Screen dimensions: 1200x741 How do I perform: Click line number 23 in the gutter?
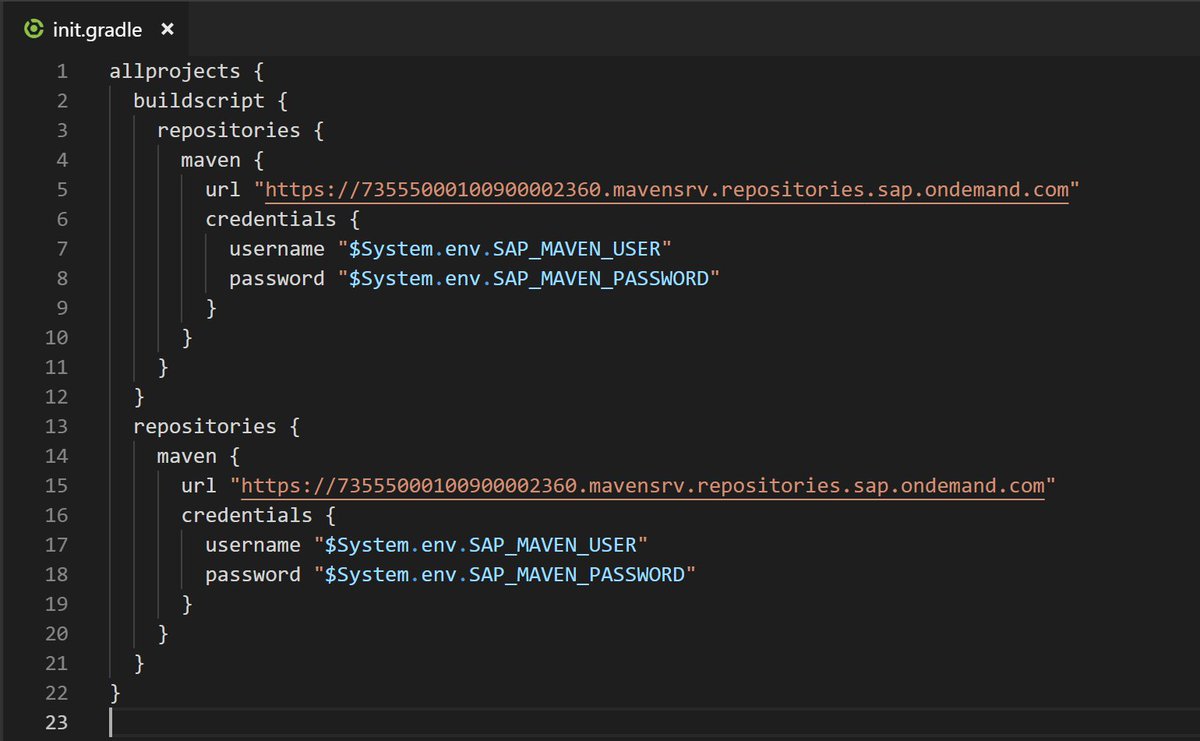click(56, 723)
